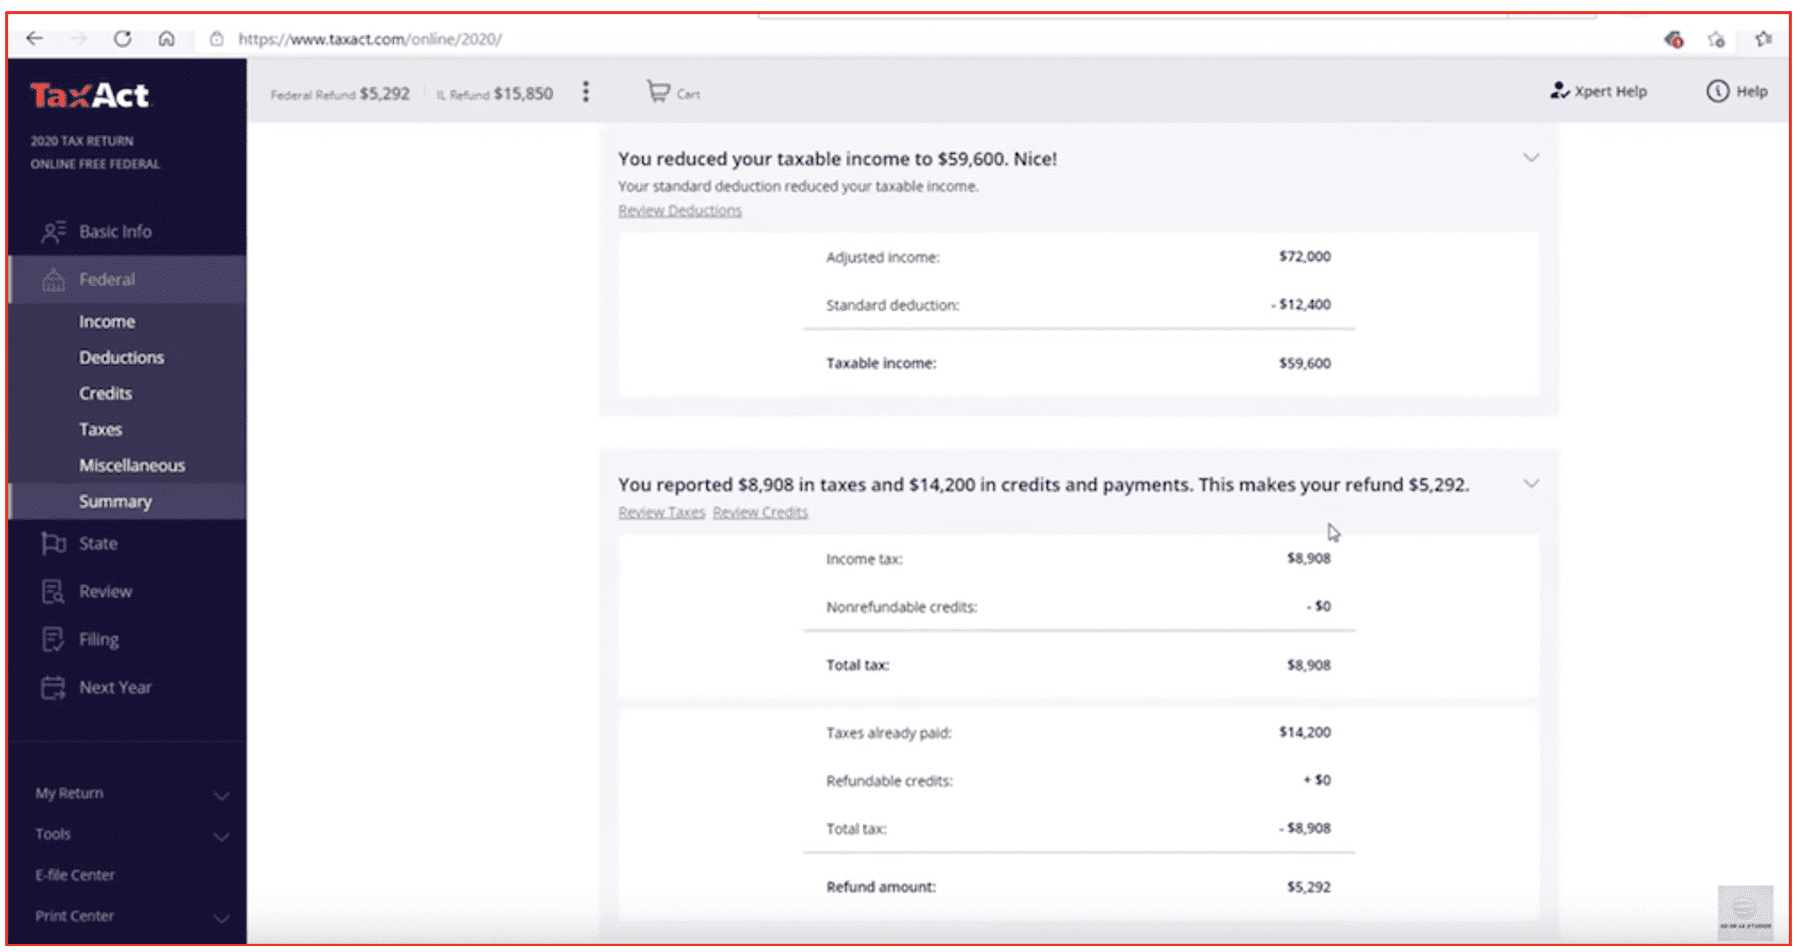Click the Next Year calendar icon
The image size is (1800, 952).
(54, 688)
